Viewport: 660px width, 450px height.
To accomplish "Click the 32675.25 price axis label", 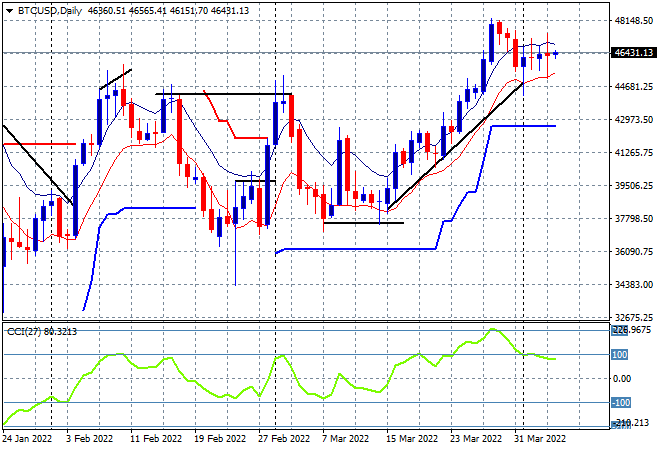I will 634,317.
